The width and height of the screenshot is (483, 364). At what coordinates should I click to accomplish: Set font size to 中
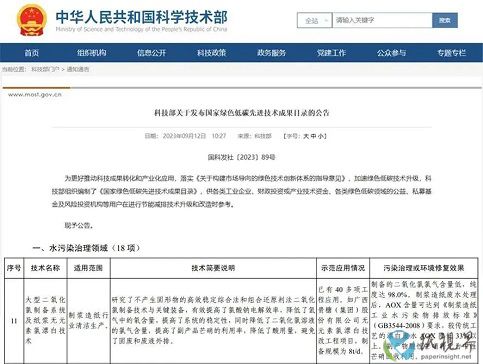click(x=313, y=136)
